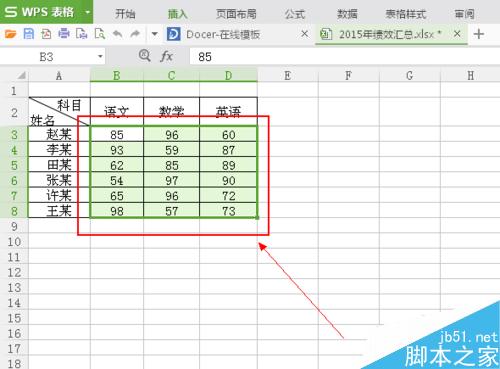The height and width of the screenshot is (369, 500).
Task: Select row 3 header
Action: click(x=14, y=134)
